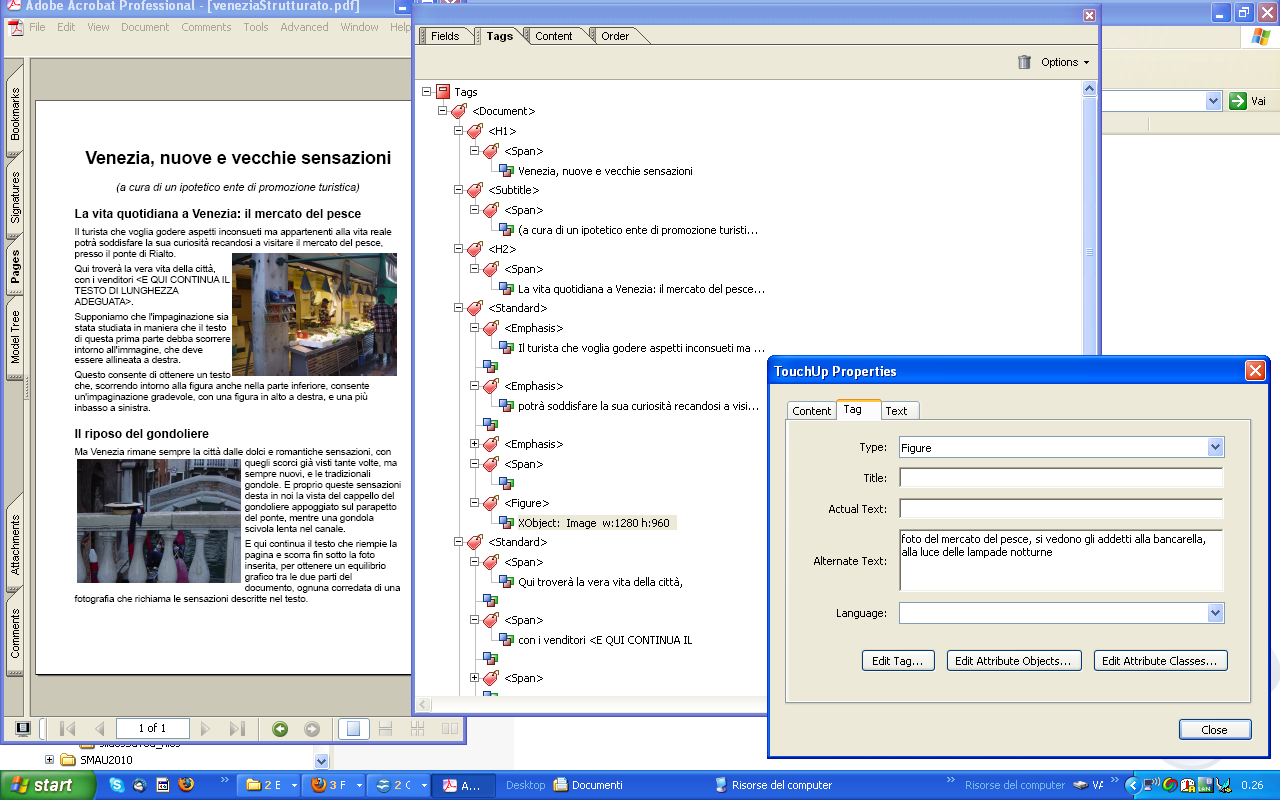This screenshot has width=1280, height=800.
Task: Open the Comments side panel tab
Action: coord(15,634)
